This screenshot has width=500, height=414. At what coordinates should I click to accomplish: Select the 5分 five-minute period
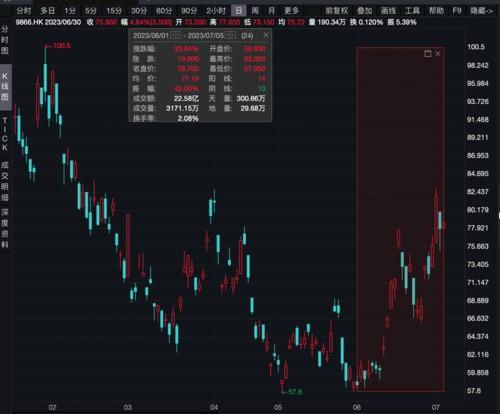[x=91, y=11]
